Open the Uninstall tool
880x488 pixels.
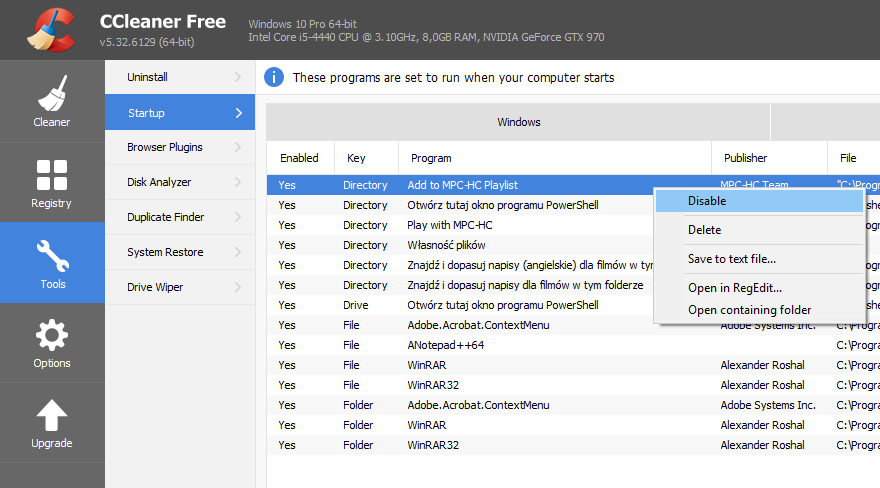[x=180, y=77]
